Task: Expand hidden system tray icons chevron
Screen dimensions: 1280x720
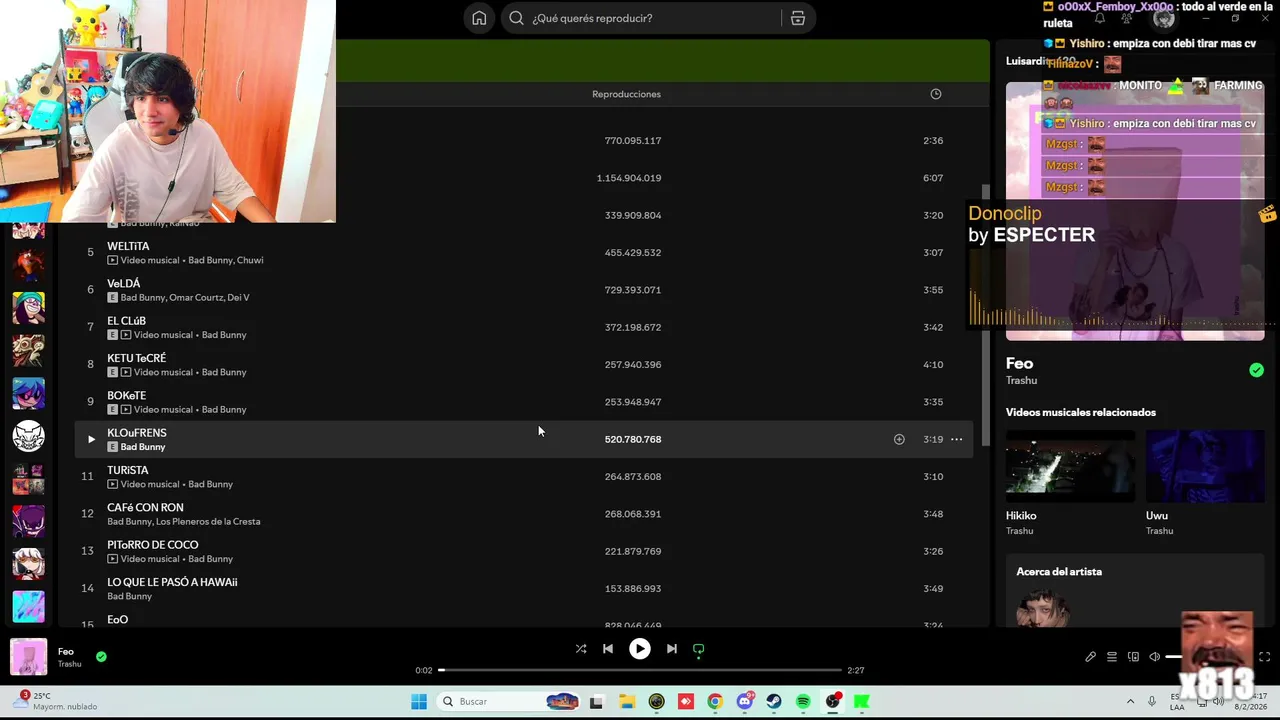Action: 1130,702
